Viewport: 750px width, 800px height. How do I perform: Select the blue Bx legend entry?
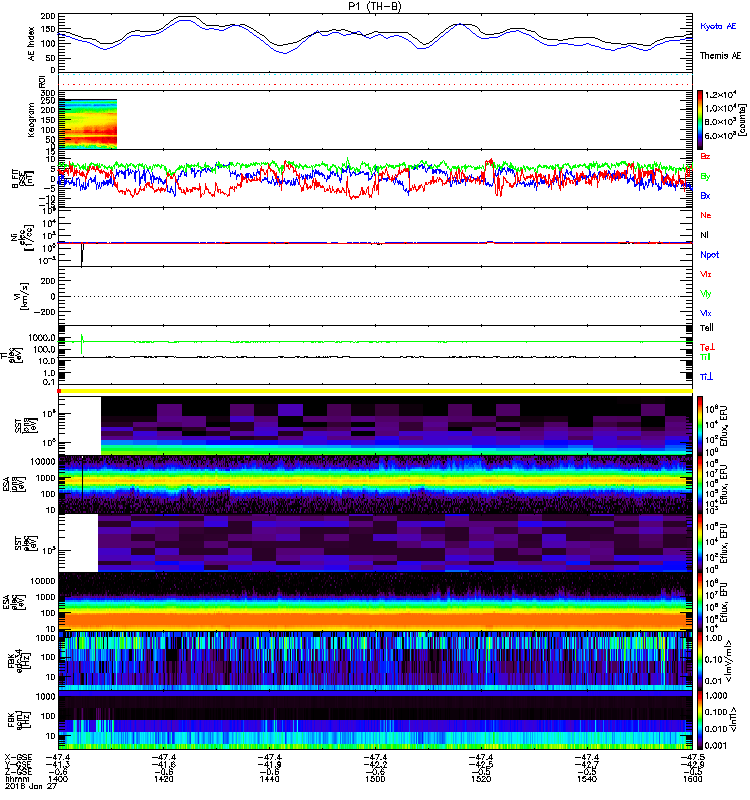click(706, 195)
